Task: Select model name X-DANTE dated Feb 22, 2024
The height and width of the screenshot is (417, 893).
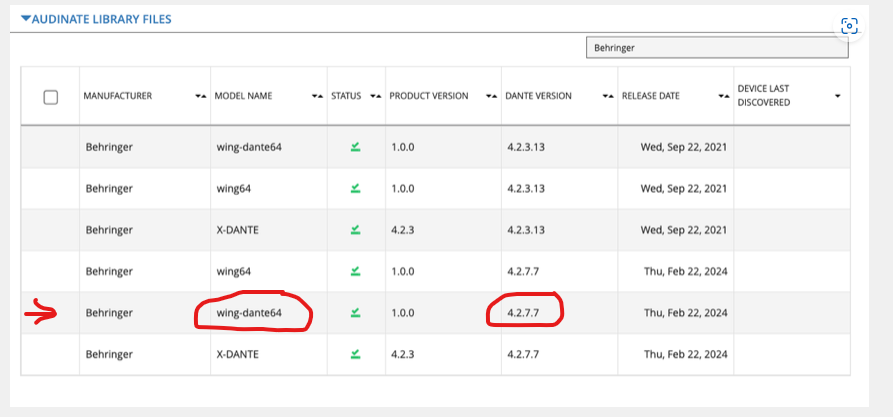Action: tap(237, 354)
